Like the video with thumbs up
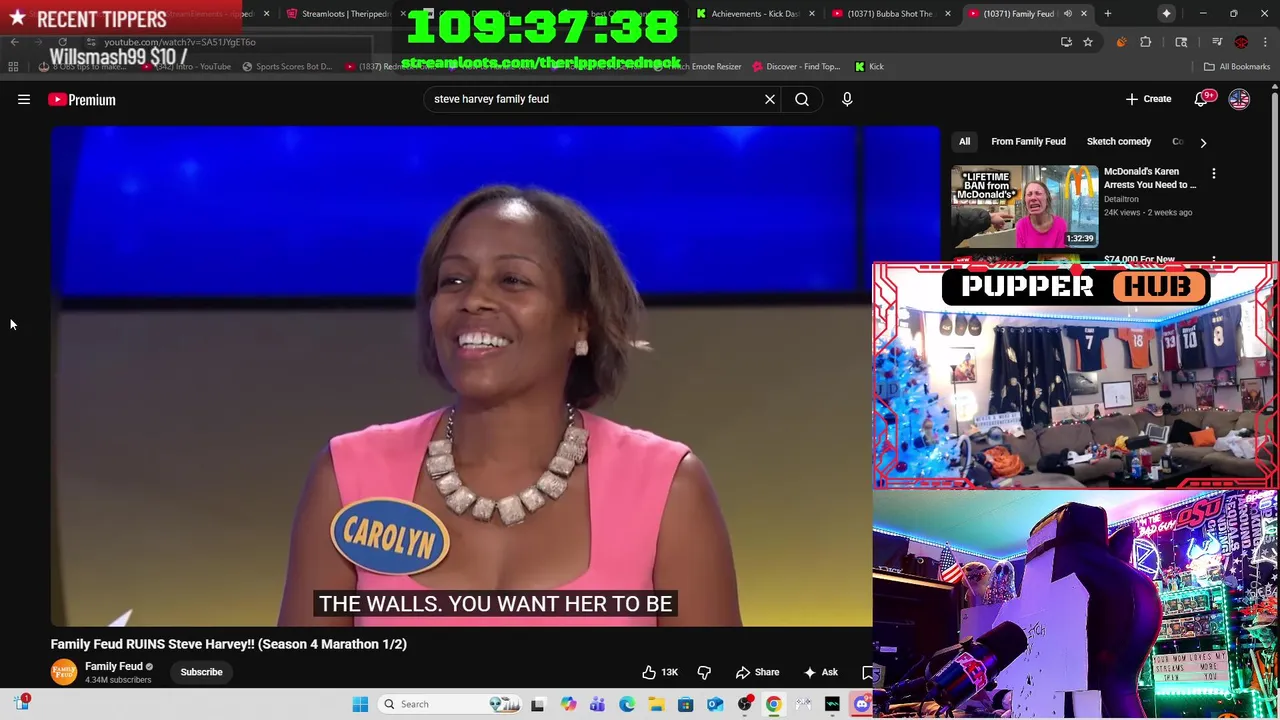 [x=660, y=672]
